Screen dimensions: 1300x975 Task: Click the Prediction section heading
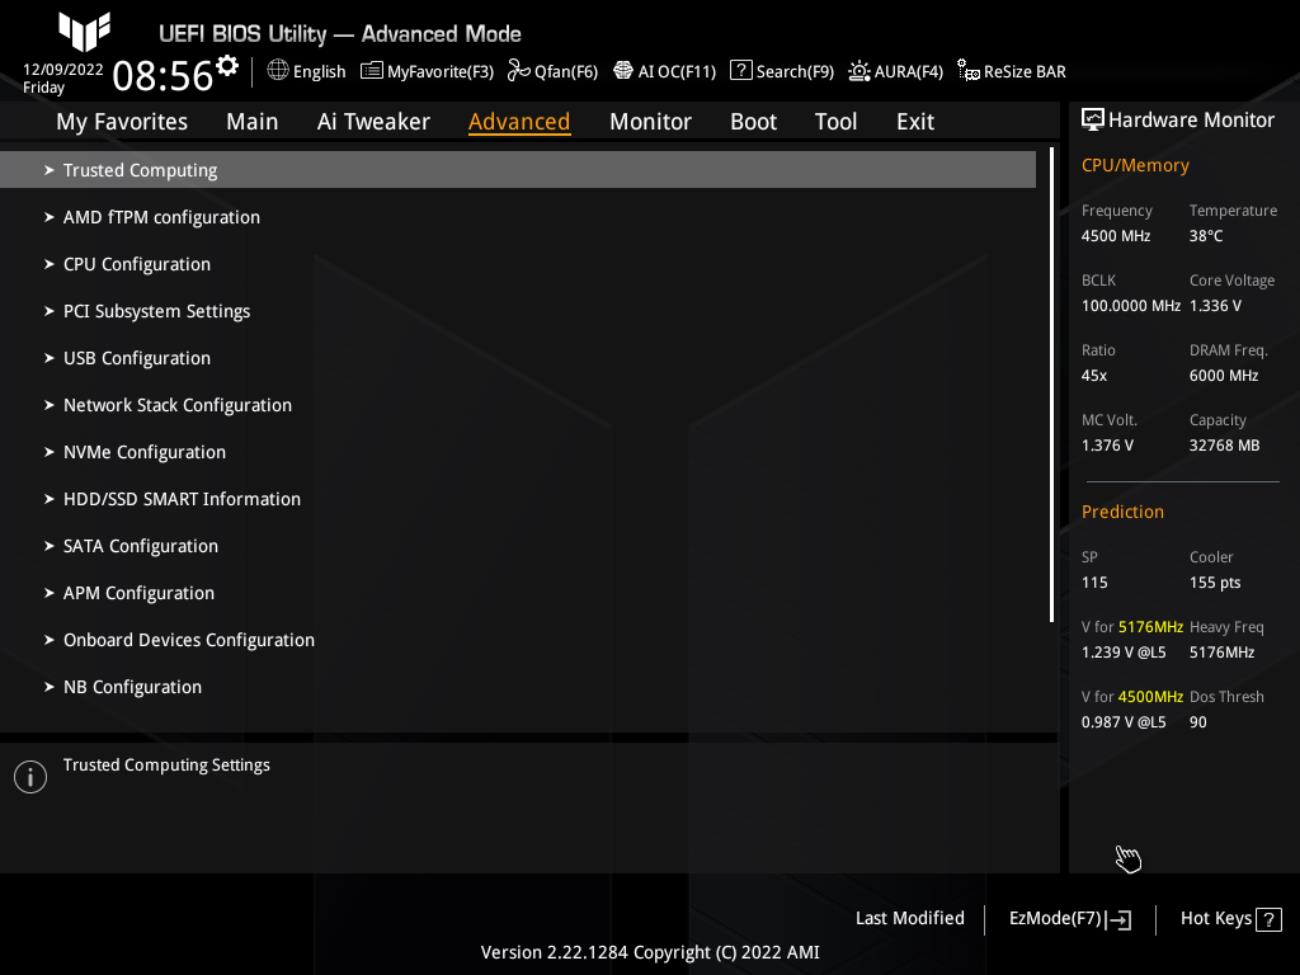[1122, 512]
